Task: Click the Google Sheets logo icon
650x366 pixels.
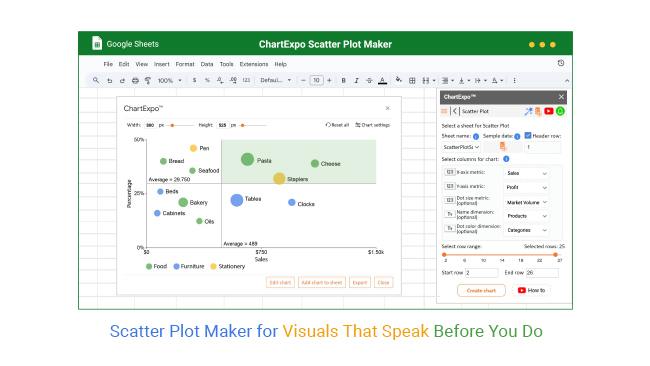Action: [x=97, y=43]
